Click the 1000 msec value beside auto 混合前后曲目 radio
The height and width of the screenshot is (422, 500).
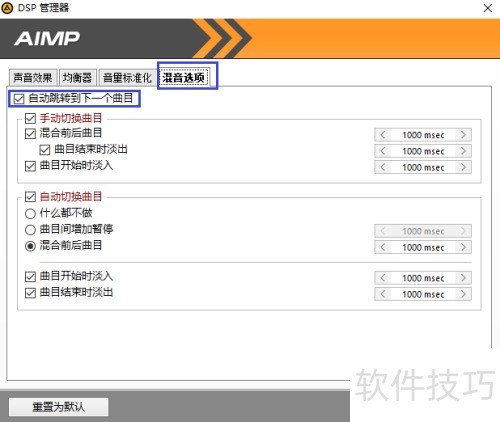tap(423, 247)
